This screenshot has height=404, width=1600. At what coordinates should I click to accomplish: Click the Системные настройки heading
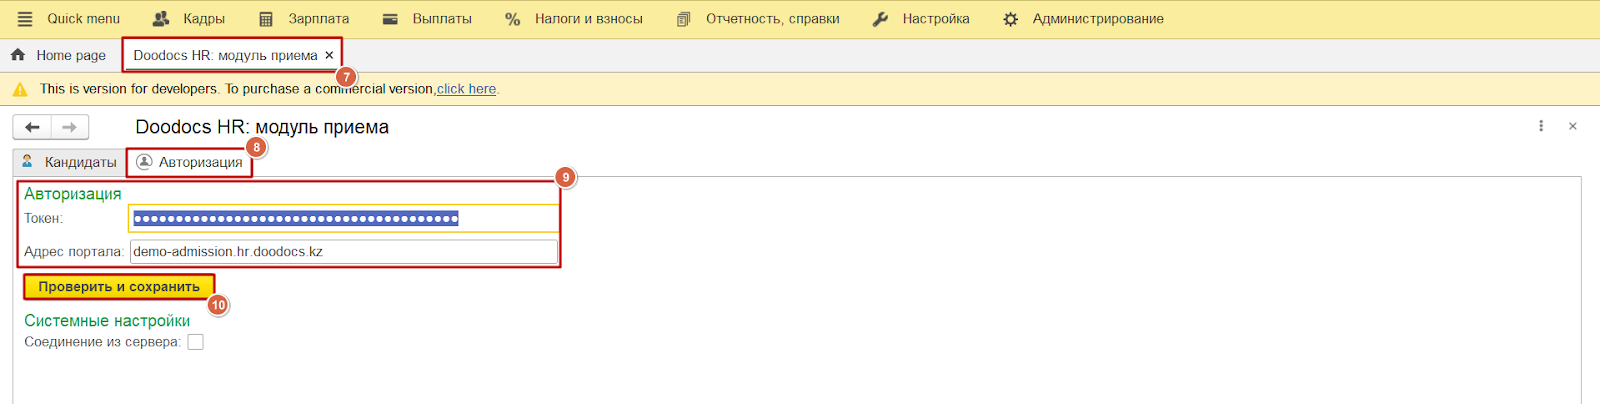[107, 321]
